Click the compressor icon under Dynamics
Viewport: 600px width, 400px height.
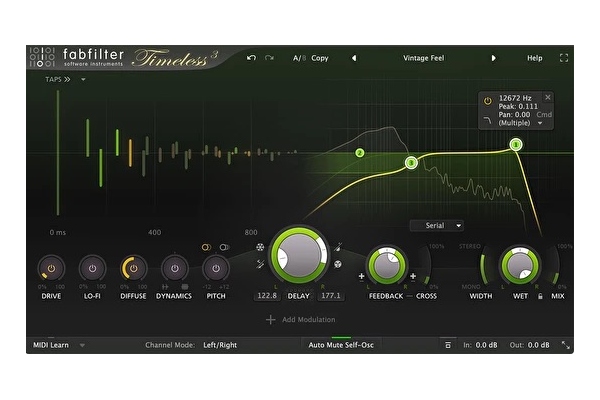click(184, 287)
